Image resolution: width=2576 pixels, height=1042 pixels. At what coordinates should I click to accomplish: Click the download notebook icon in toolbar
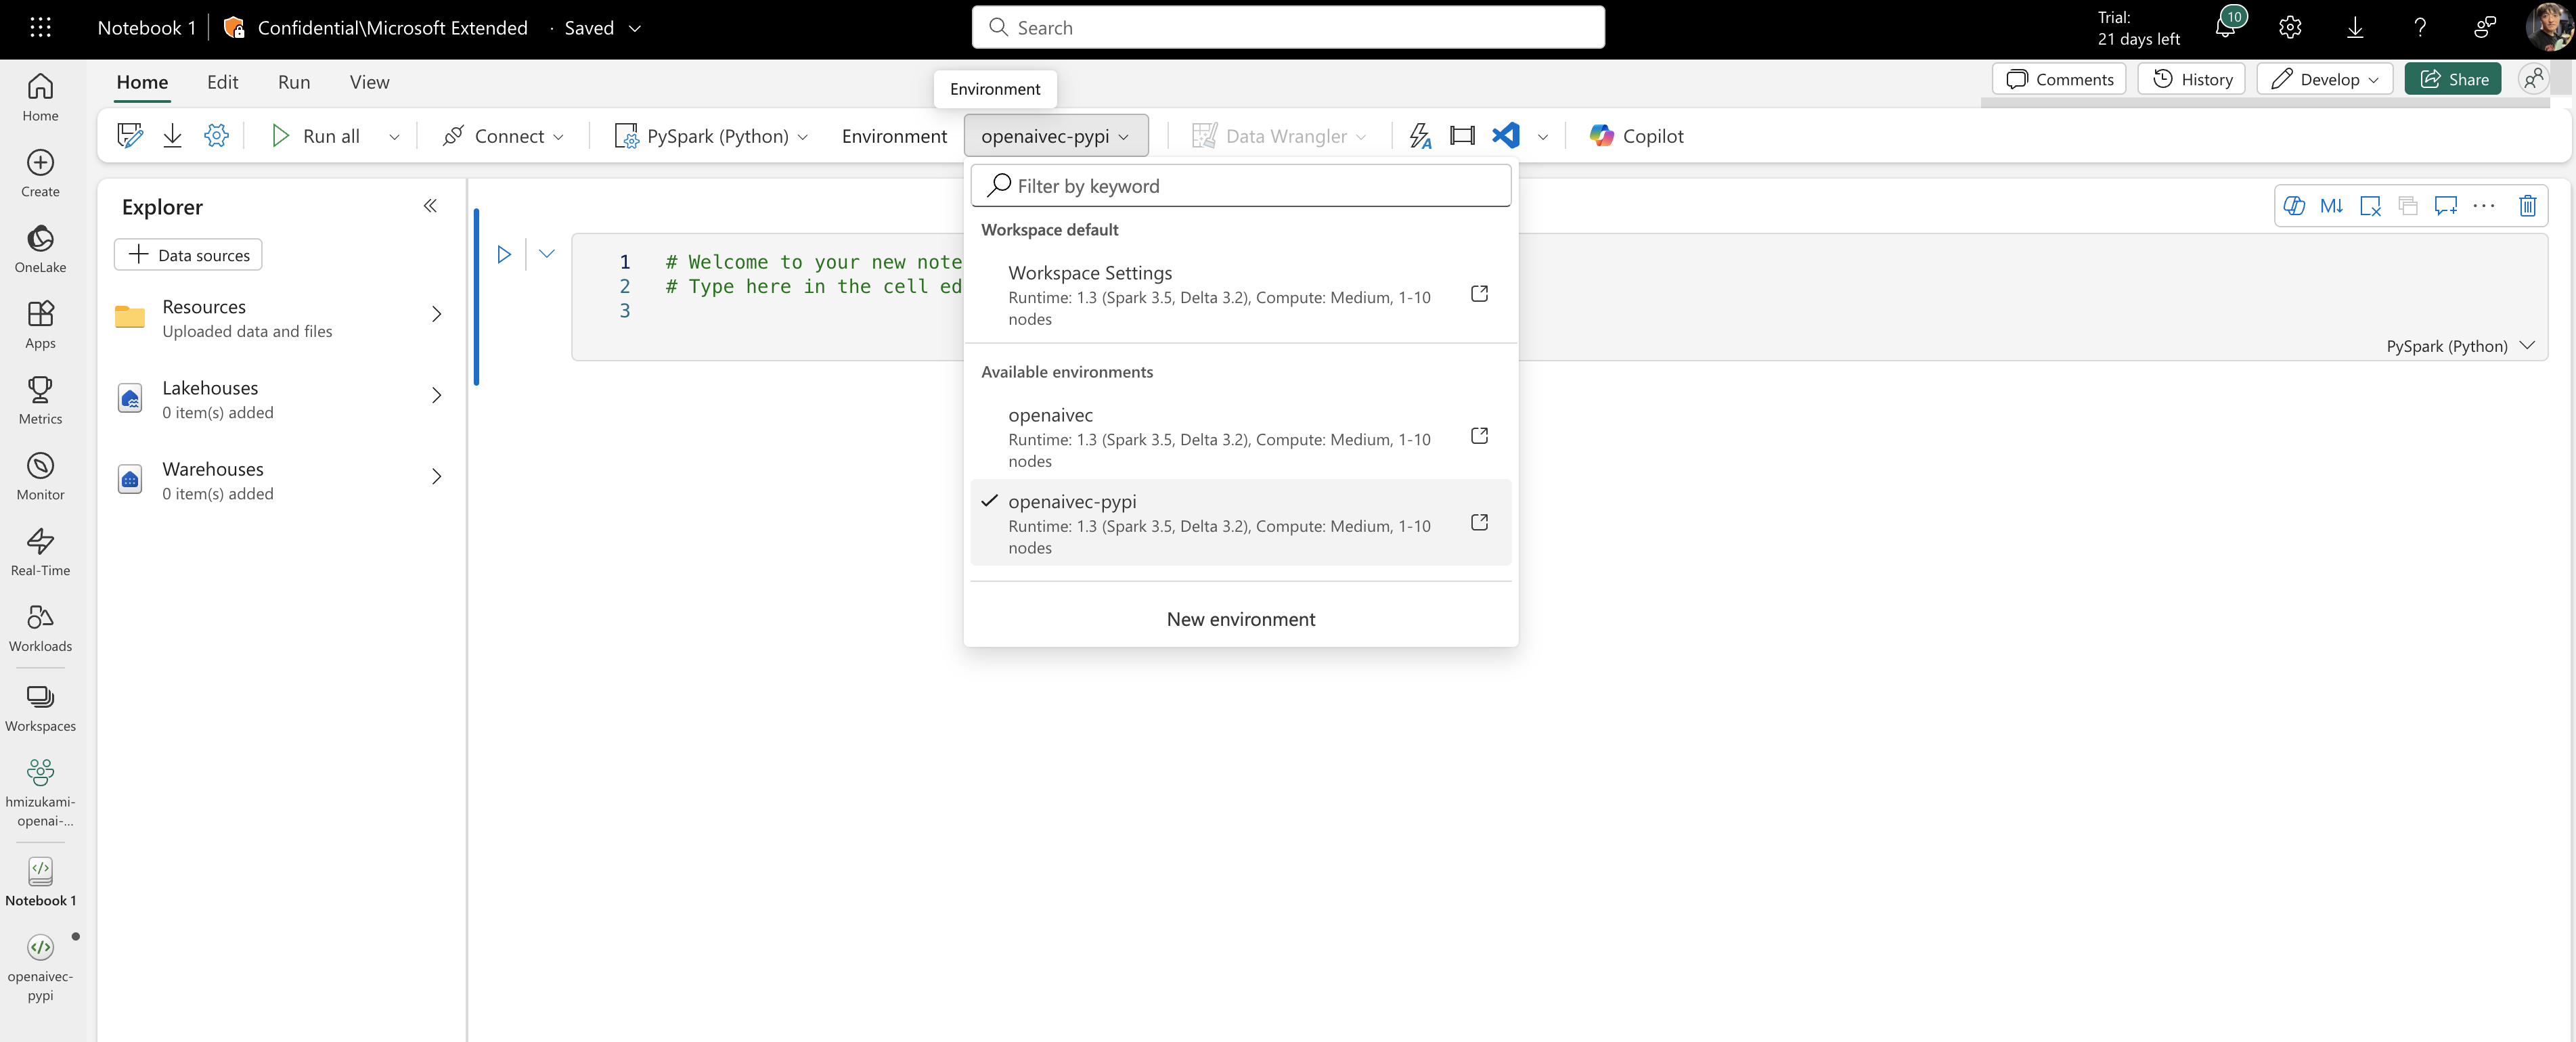click(172, 136)
